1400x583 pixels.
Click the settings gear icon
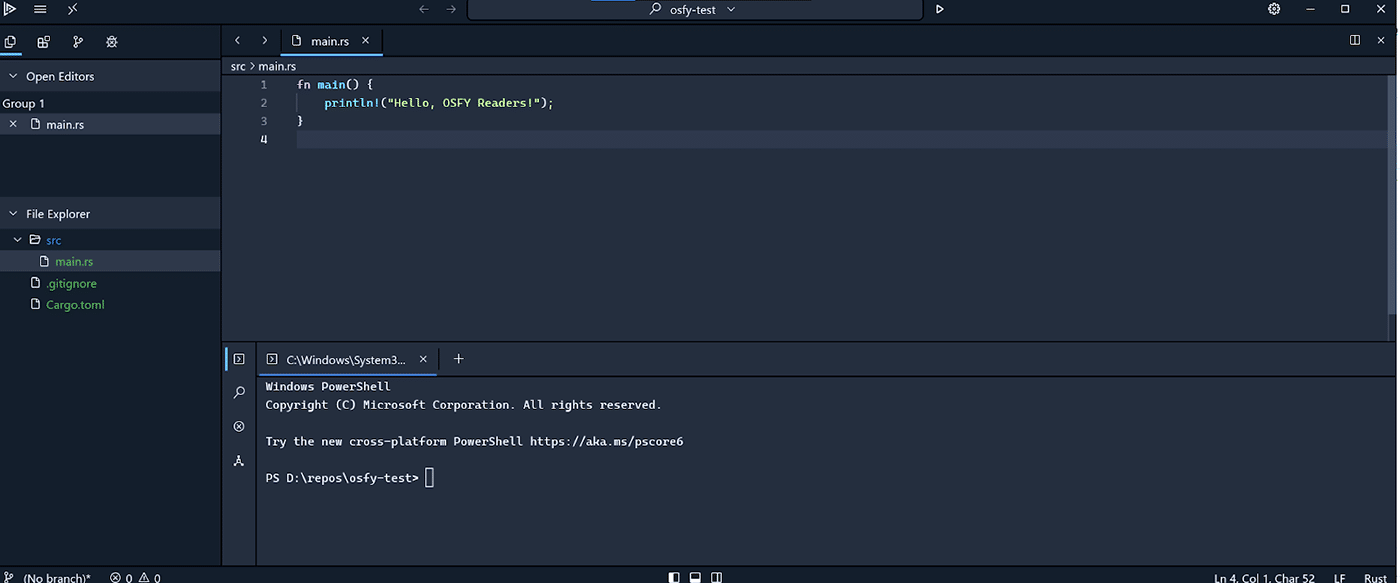pyautogui.click(x=1274, y=9)
